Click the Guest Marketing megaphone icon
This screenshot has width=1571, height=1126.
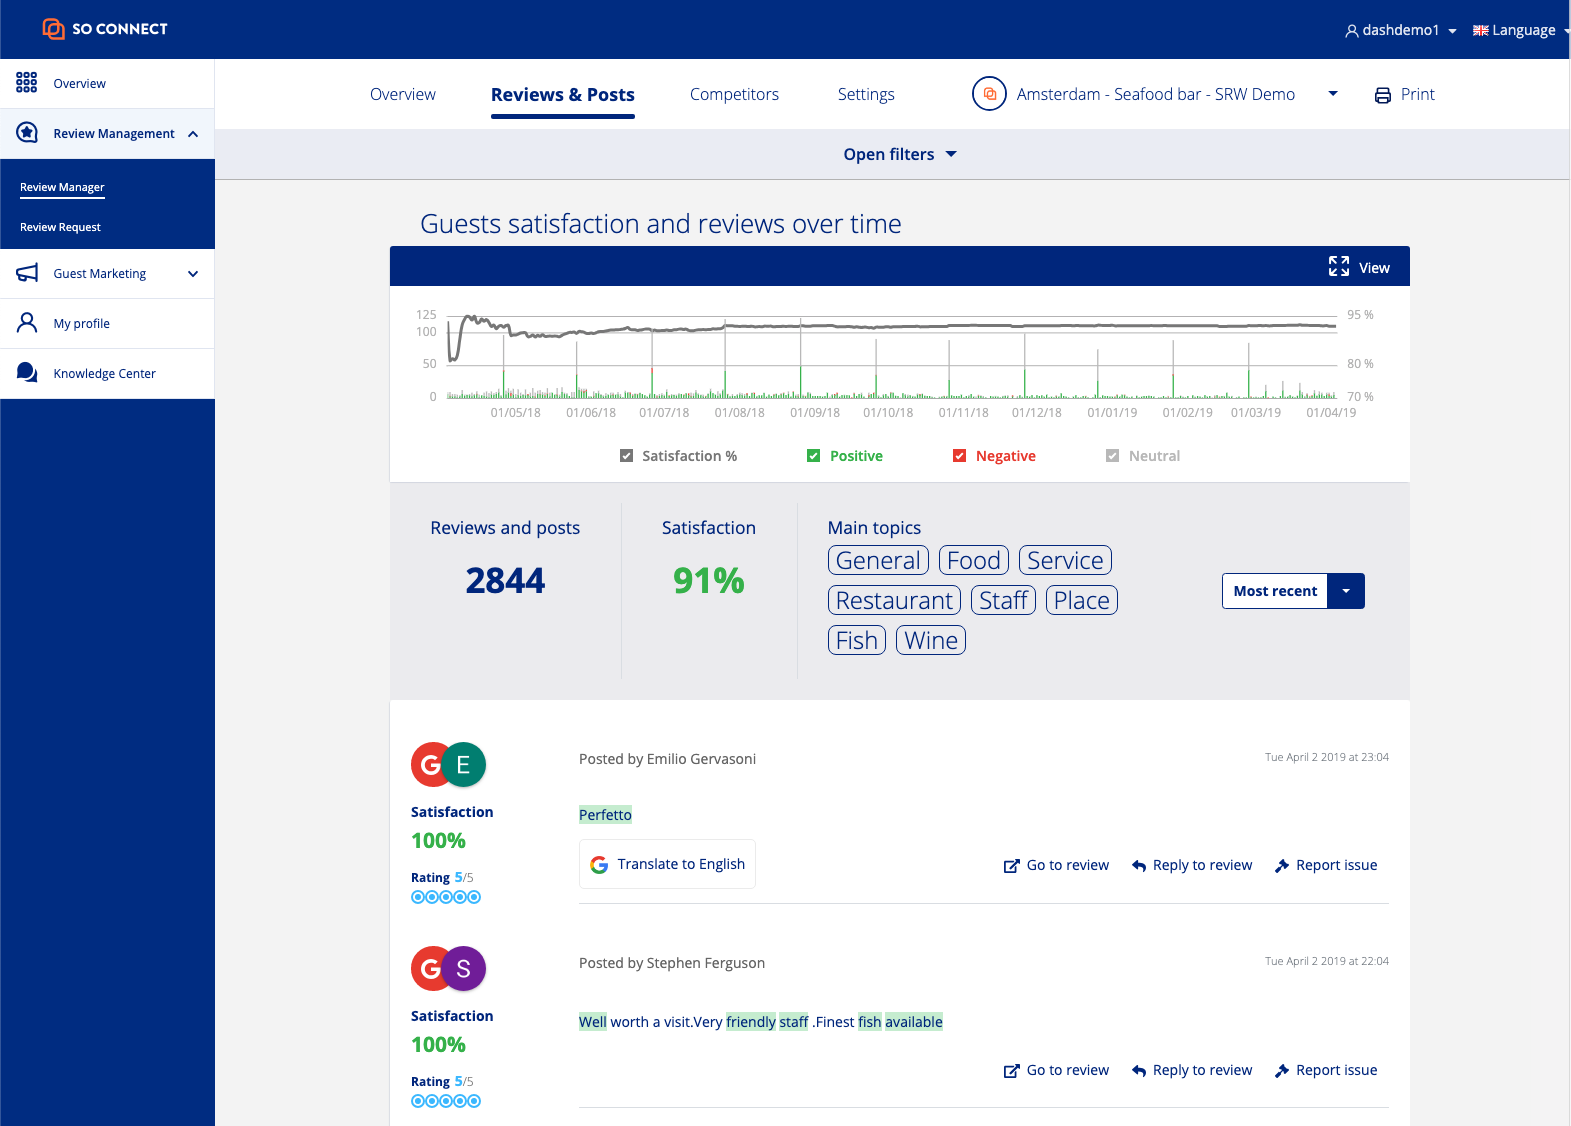[x=27, y=273]
